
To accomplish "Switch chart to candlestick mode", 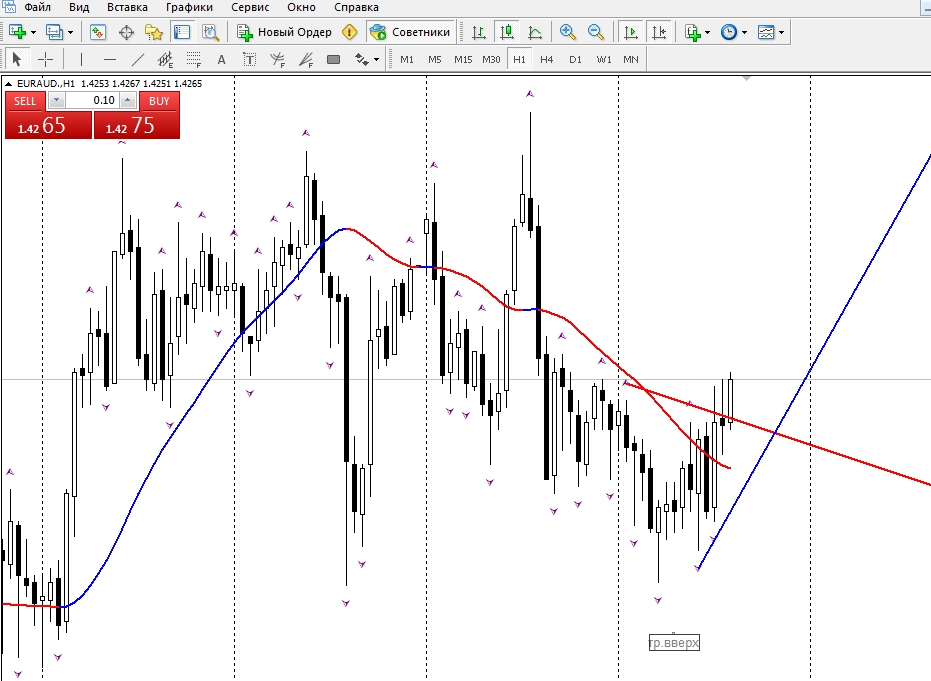I will click(506, 32).
